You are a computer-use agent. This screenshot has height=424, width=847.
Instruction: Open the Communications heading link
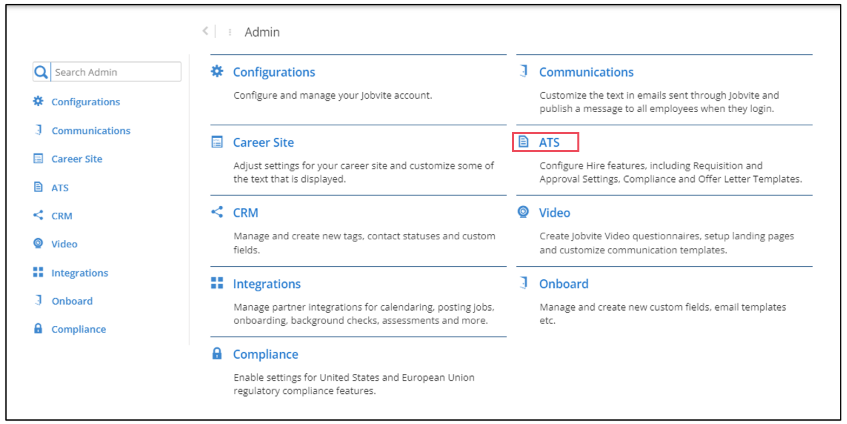[585, 72]
